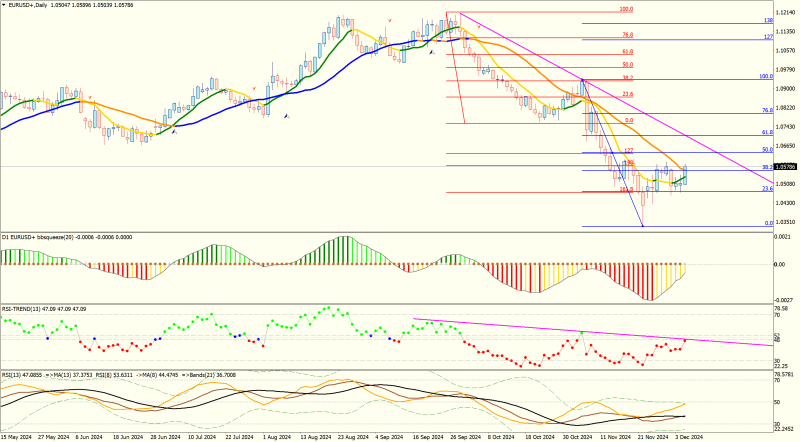The height and width of the screenshot is (442, 800).
Task: Click the 1 Aug 2024 date label
Action: tap(277, 437)
